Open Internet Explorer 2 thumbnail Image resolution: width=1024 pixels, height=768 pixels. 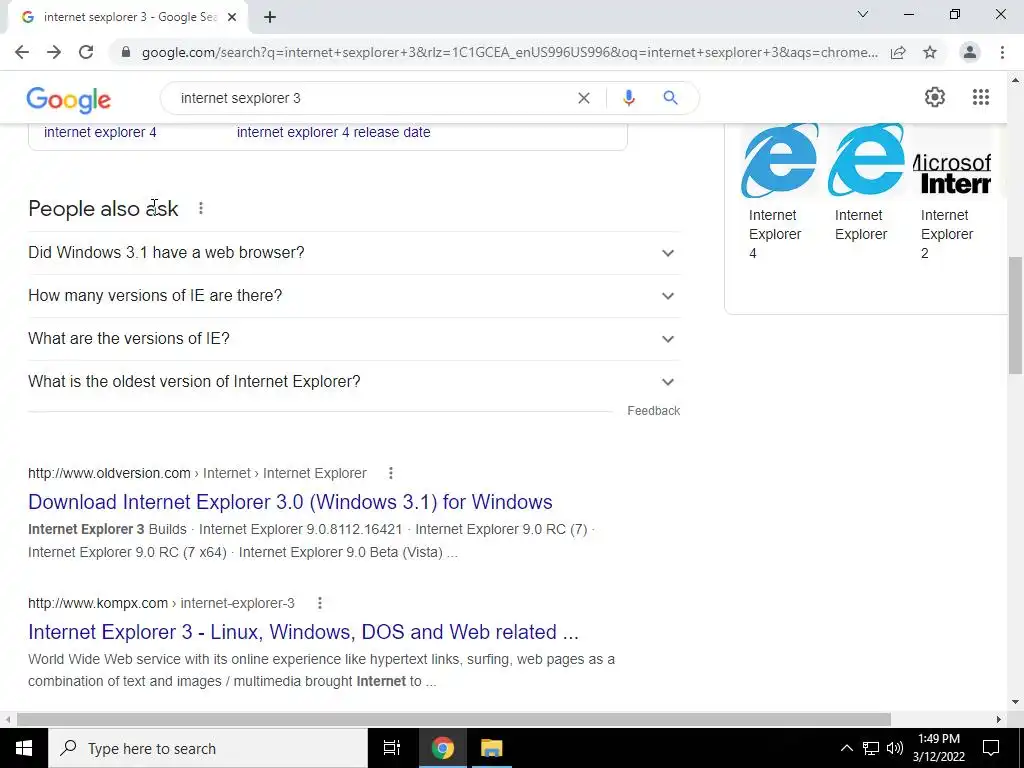952,160
